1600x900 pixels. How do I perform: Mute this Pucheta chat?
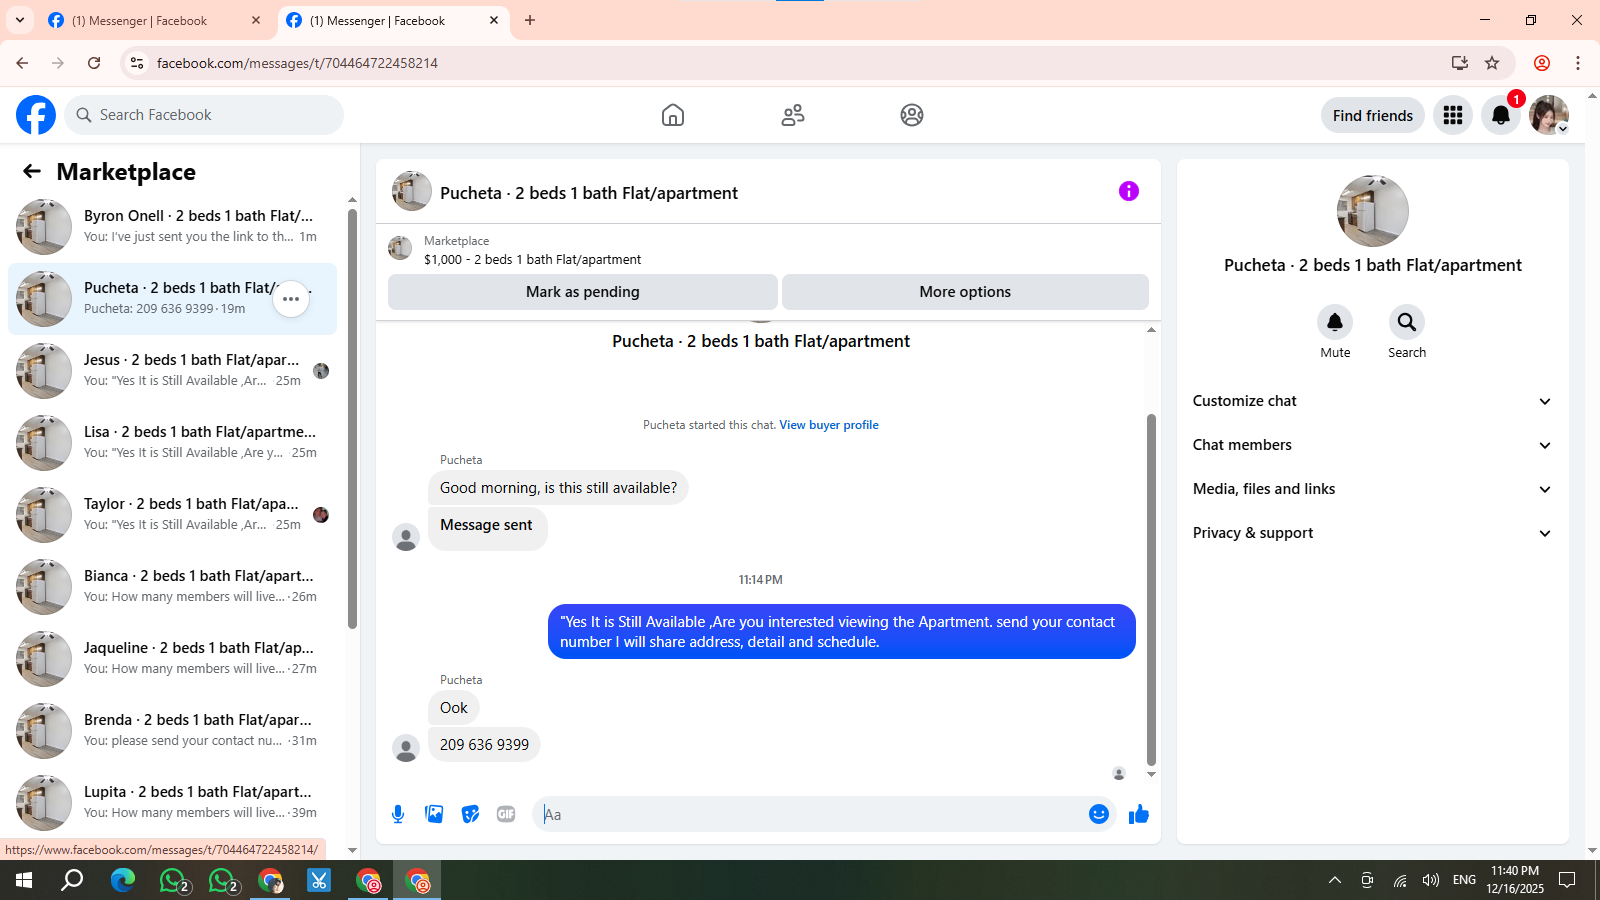point(1335,322)
